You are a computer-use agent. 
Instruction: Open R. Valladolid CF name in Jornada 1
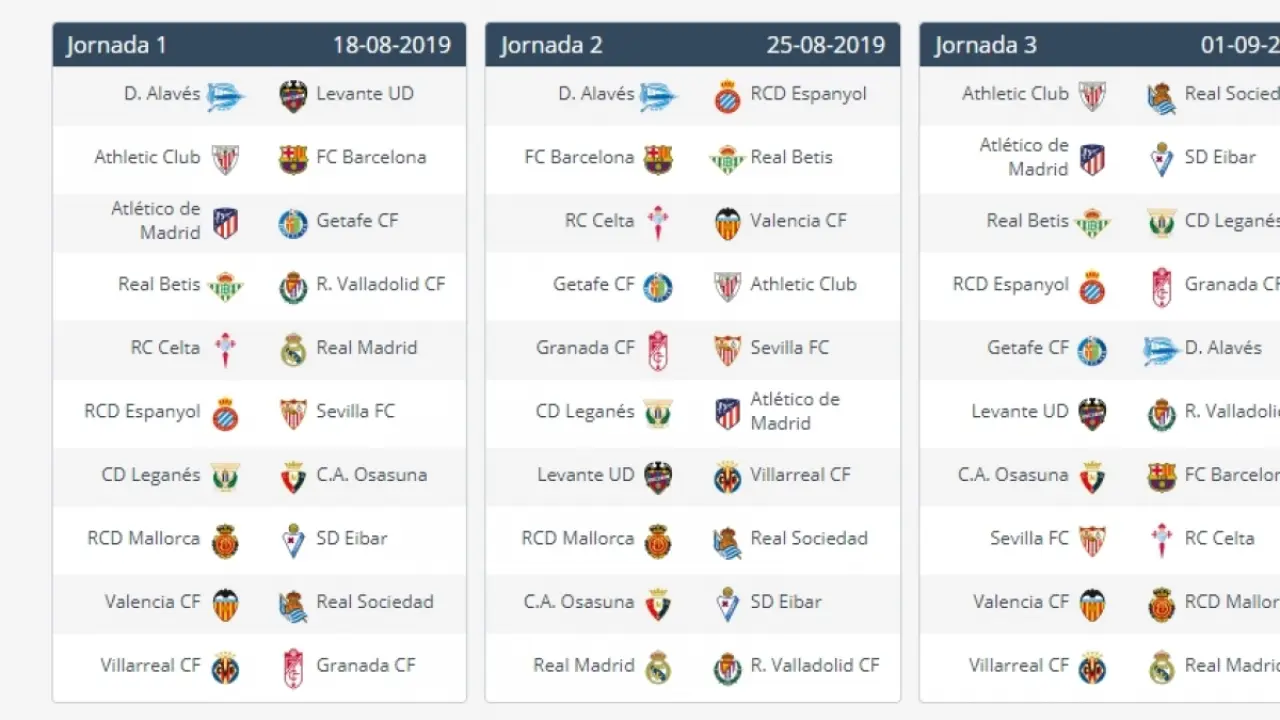tap(380, 284)
